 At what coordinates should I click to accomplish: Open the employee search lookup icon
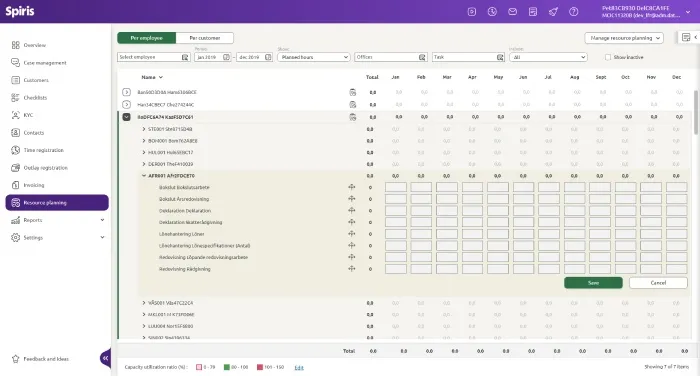[x=185, y=57]
